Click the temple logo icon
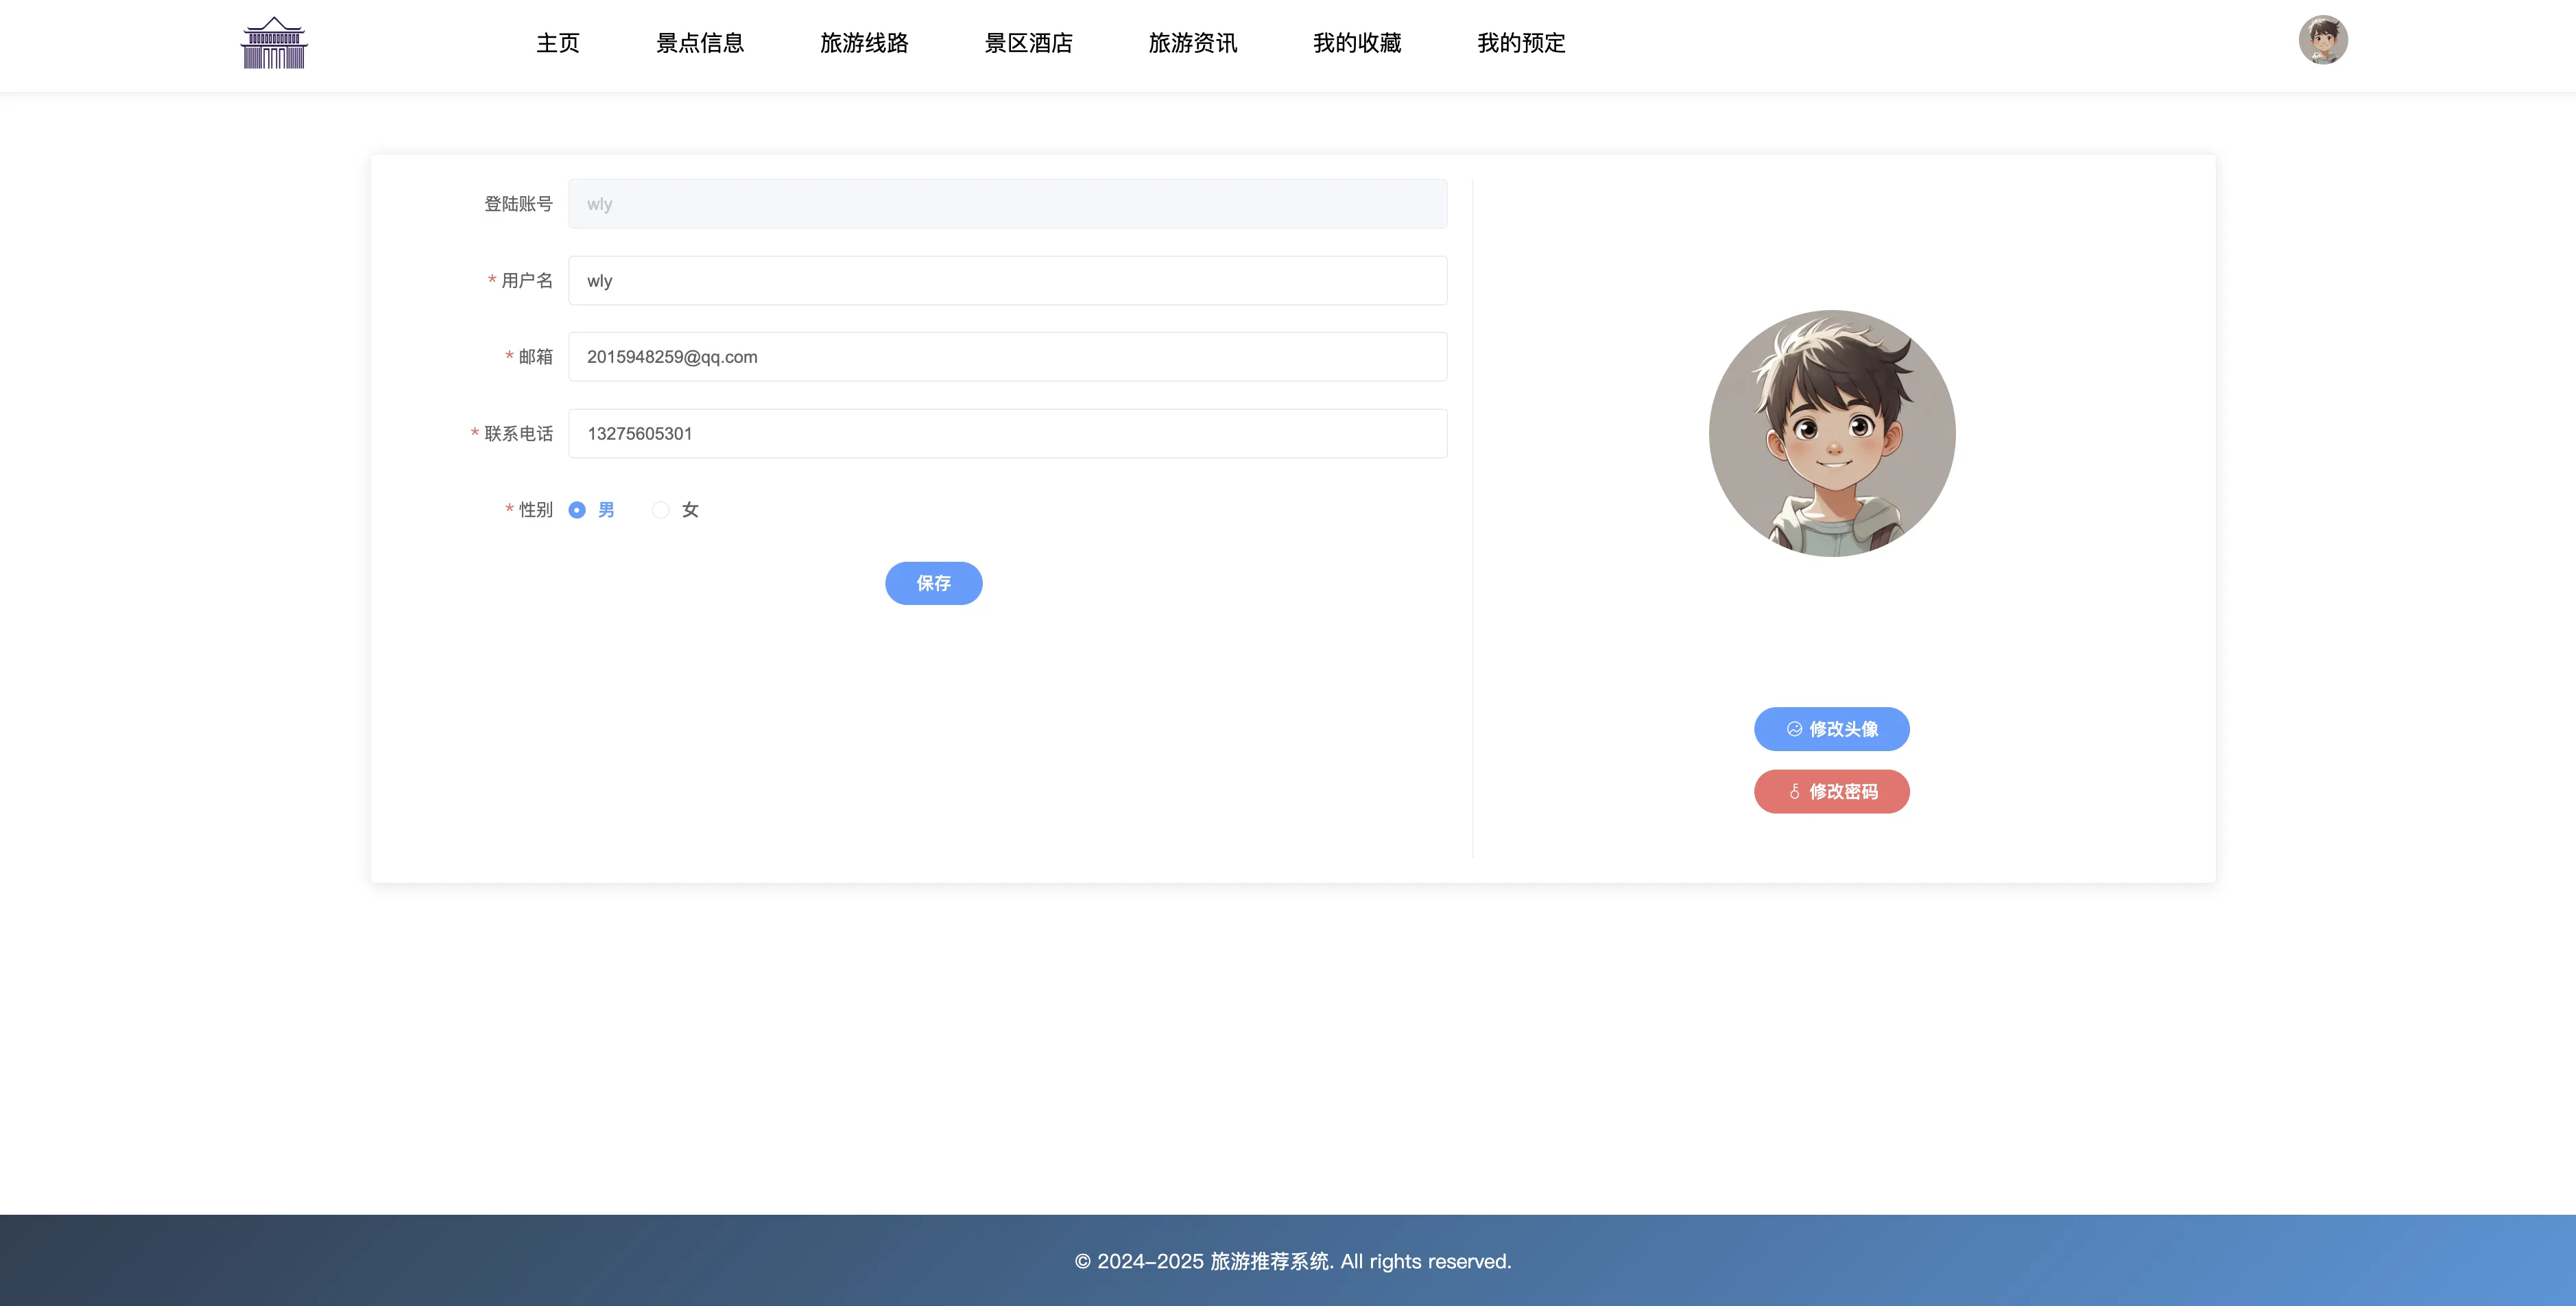This screenshot has height=1306, width=2576. 274,43
